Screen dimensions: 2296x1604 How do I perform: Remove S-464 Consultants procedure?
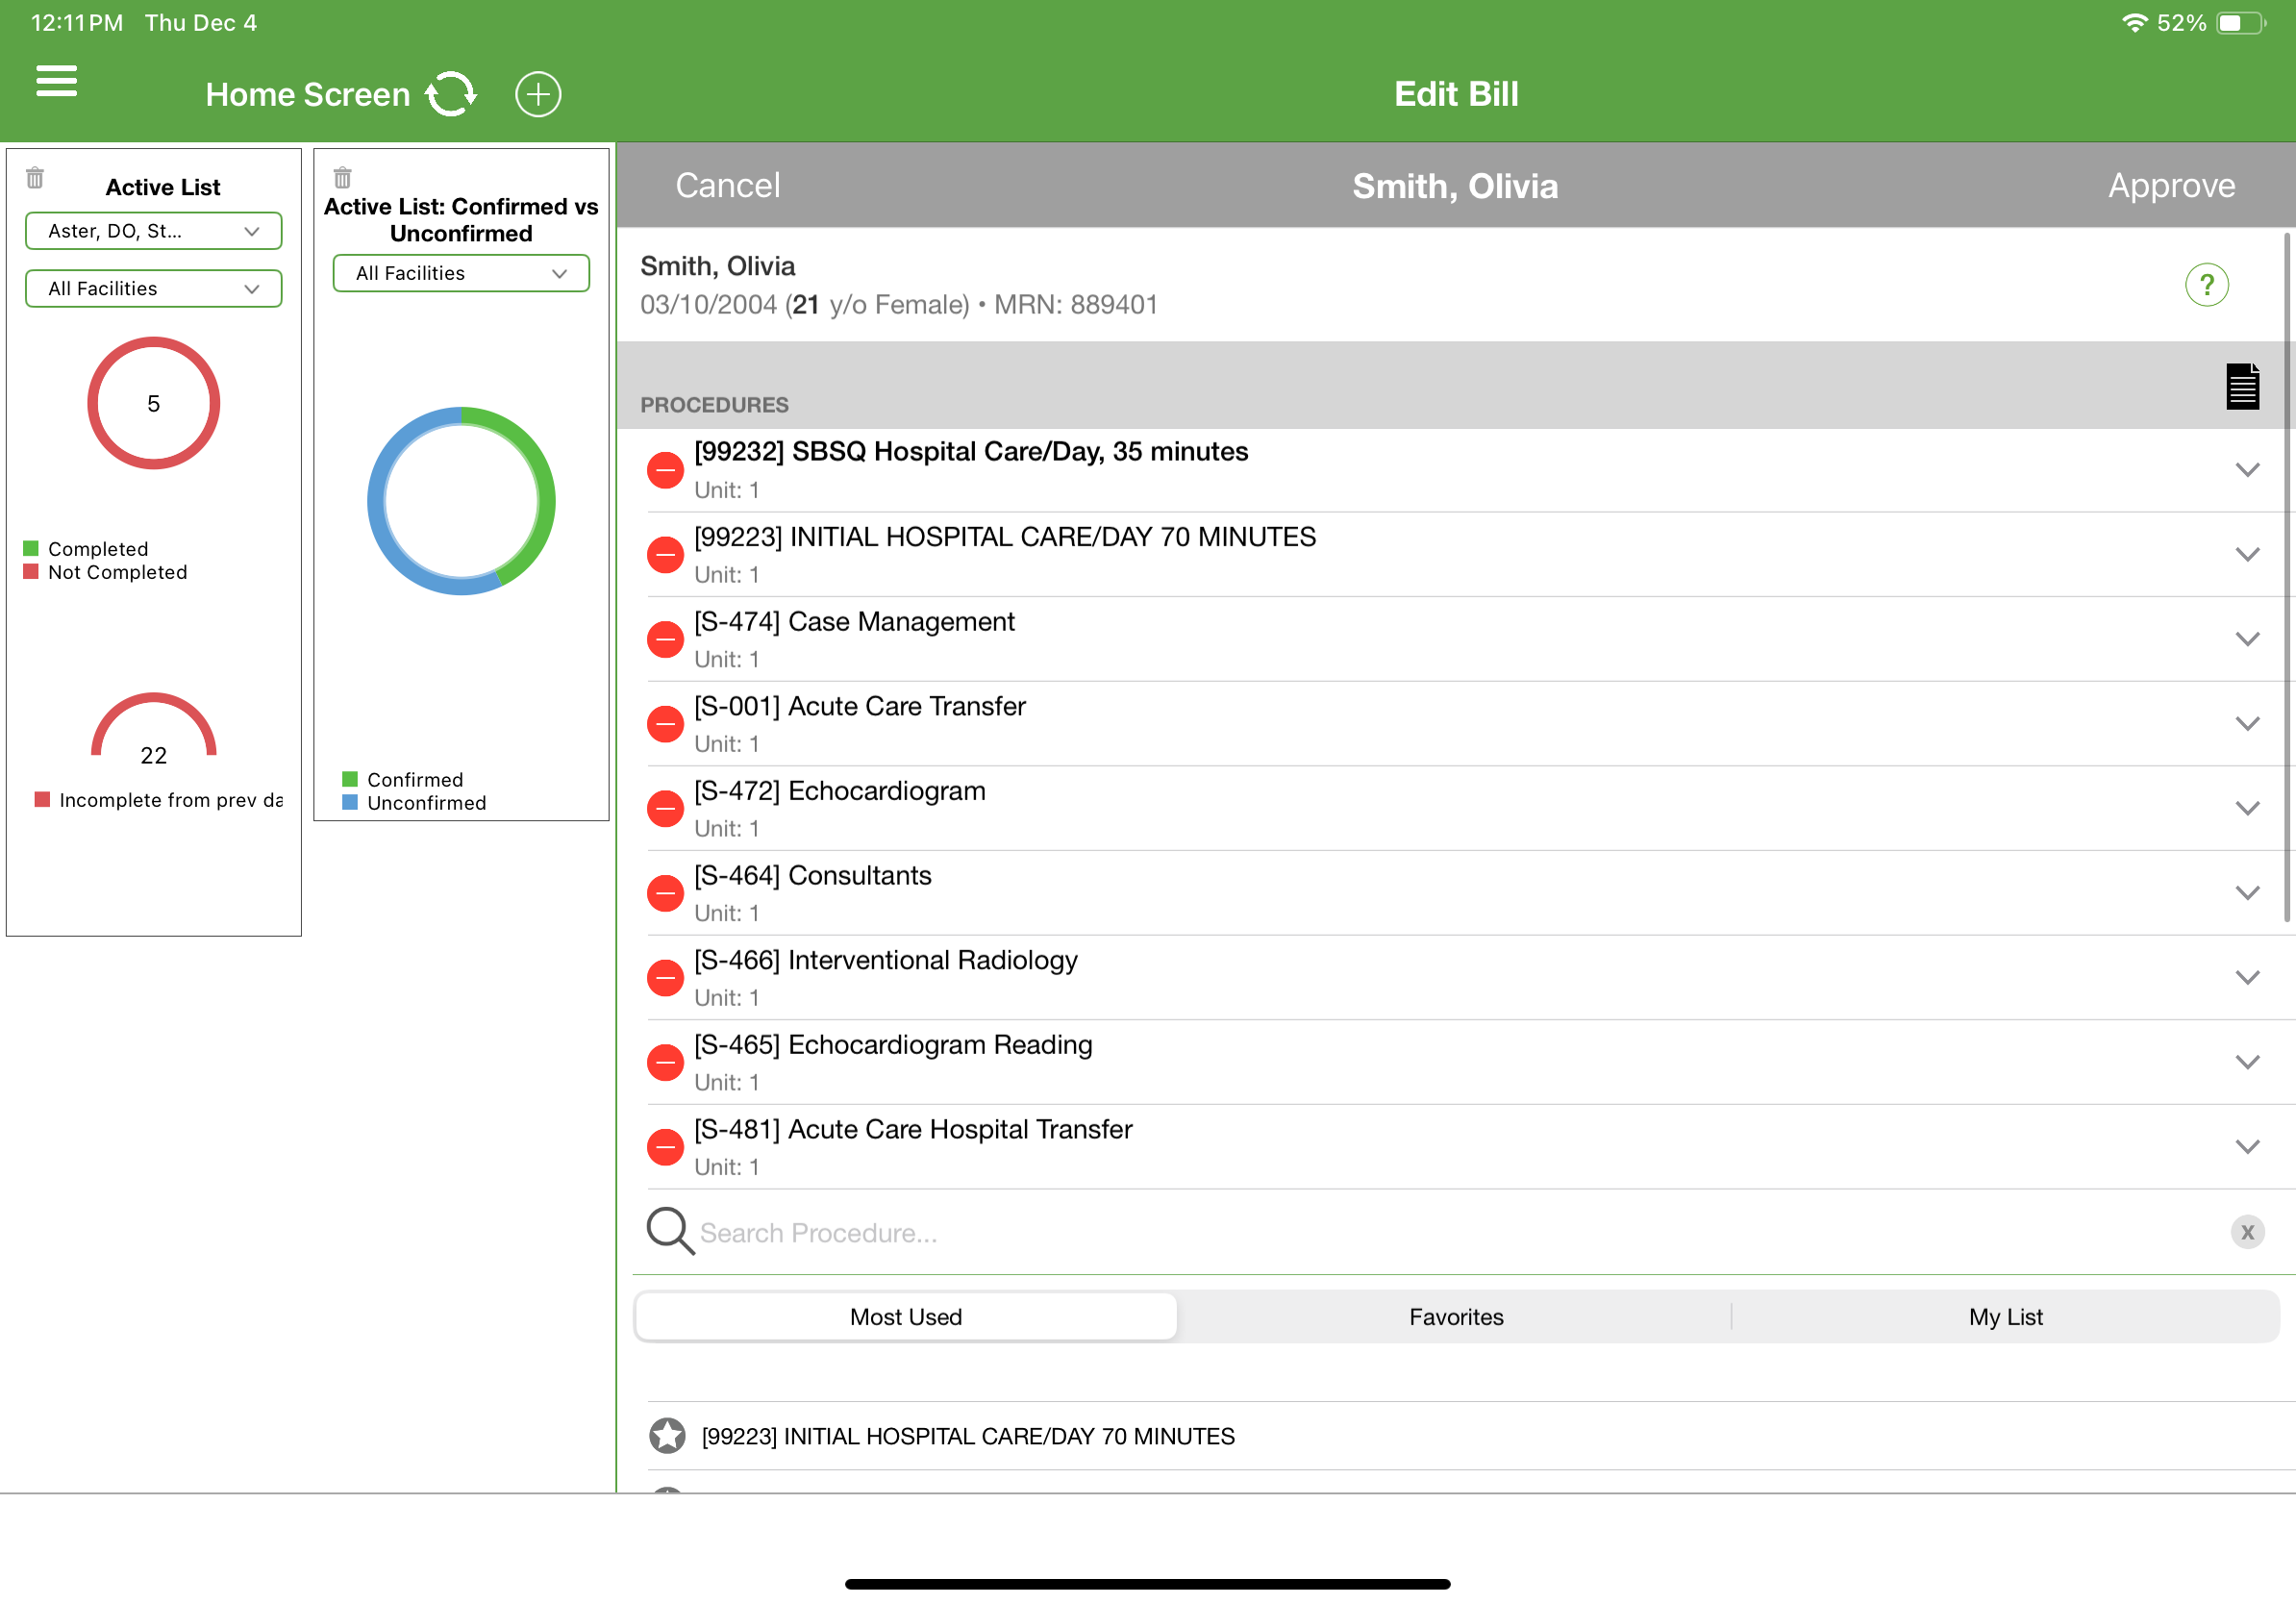pos(665,893)
